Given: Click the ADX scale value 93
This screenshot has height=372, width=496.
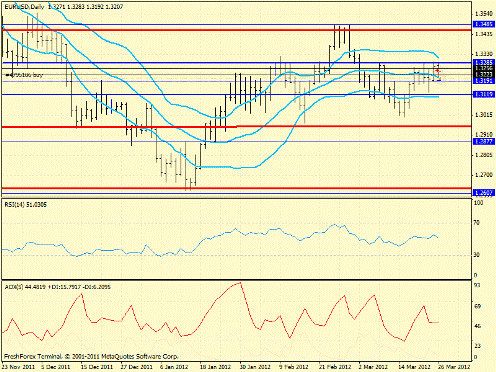Looking at the screenshot, I should tap(477, 286).
